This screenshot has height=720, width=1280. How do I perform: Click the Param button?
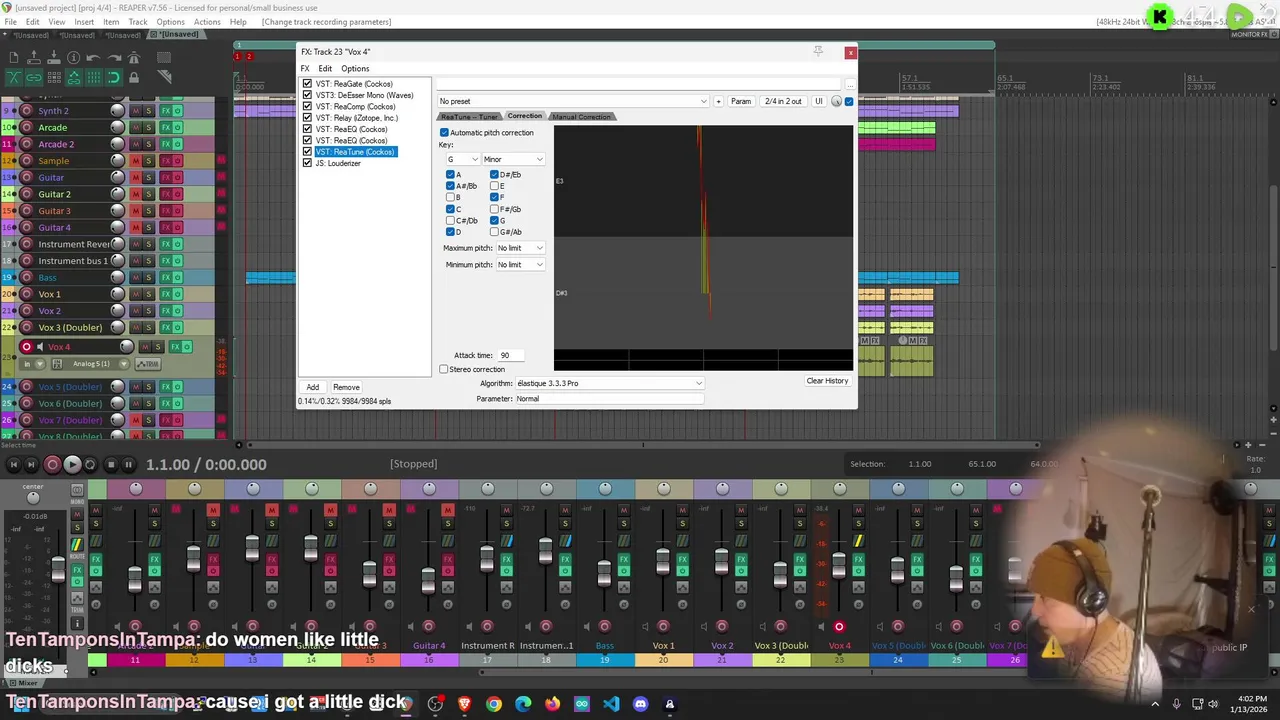[x=741, y=101]
